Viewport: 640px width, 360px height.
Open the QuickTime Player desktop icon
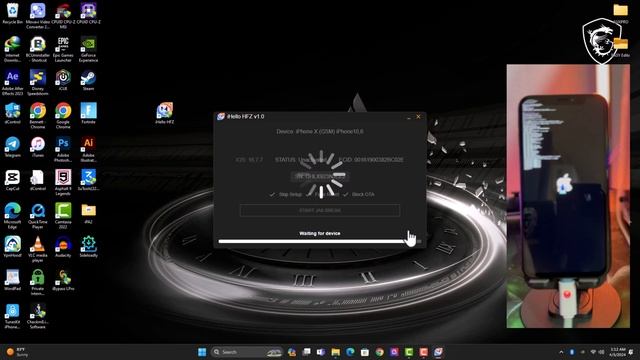point(38,216)
